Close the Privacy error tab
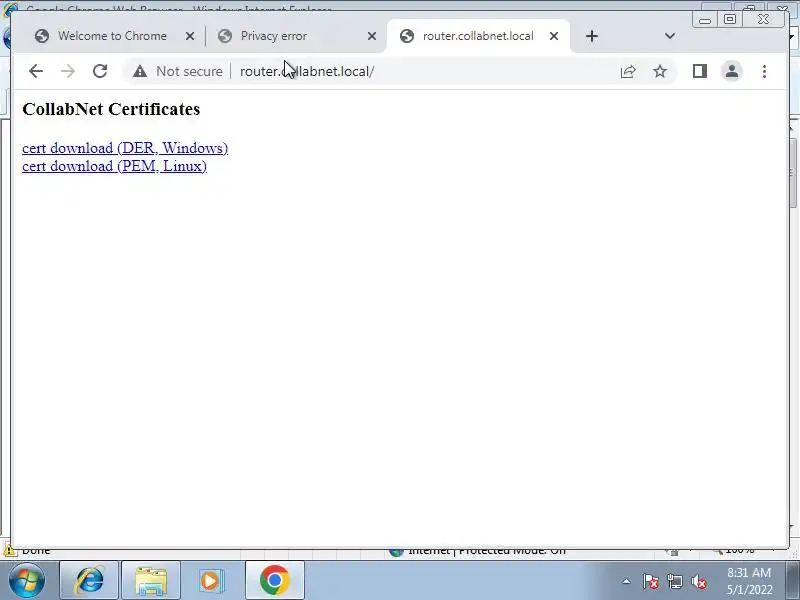This screenshot has width=800, height=600. click(x=372, y=36)
